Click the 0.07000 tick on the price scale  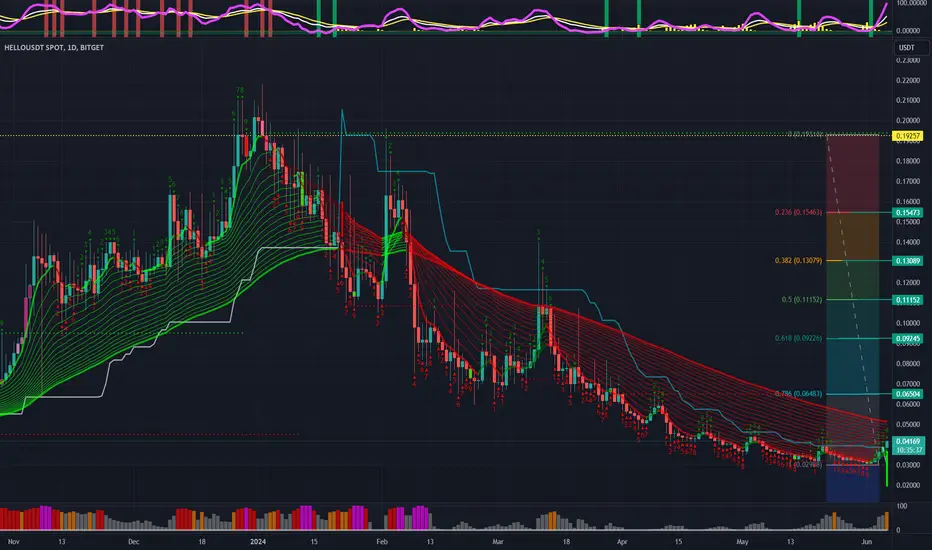(x=908, y=384)
